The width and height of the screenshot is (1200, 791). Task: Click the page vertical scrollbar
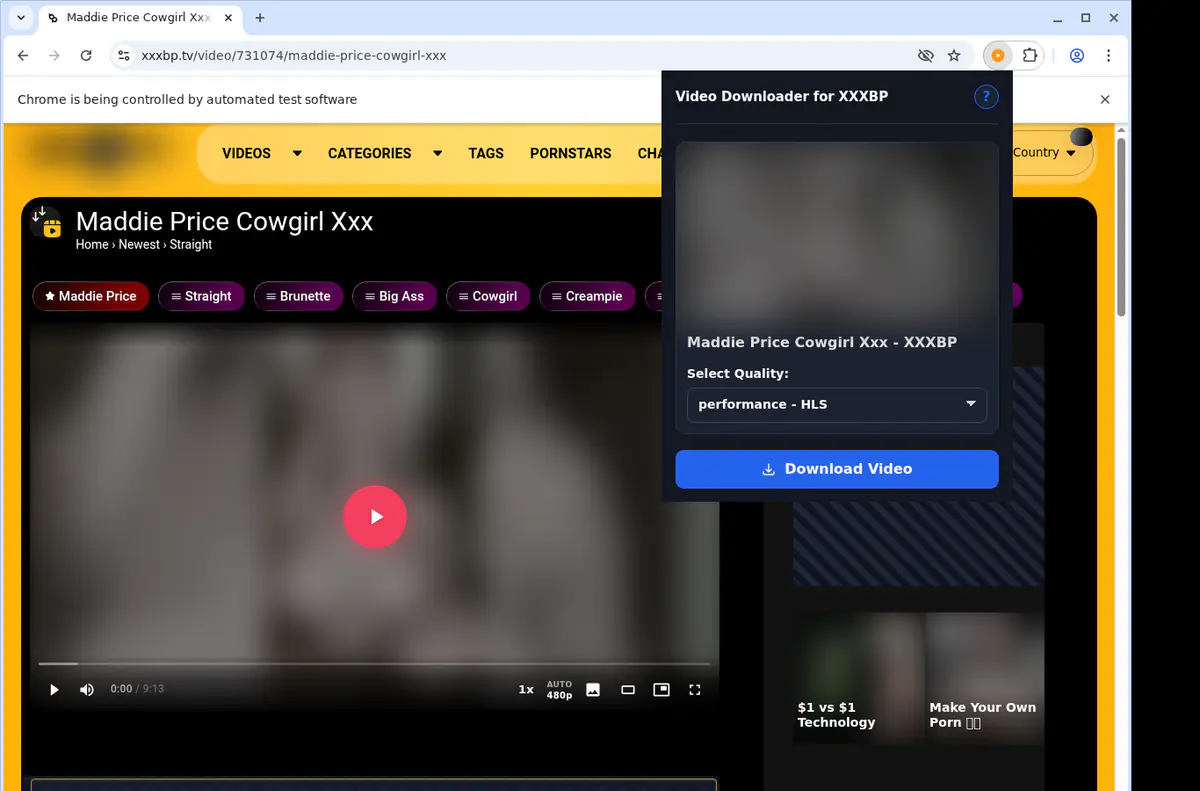coord(1121,226)
